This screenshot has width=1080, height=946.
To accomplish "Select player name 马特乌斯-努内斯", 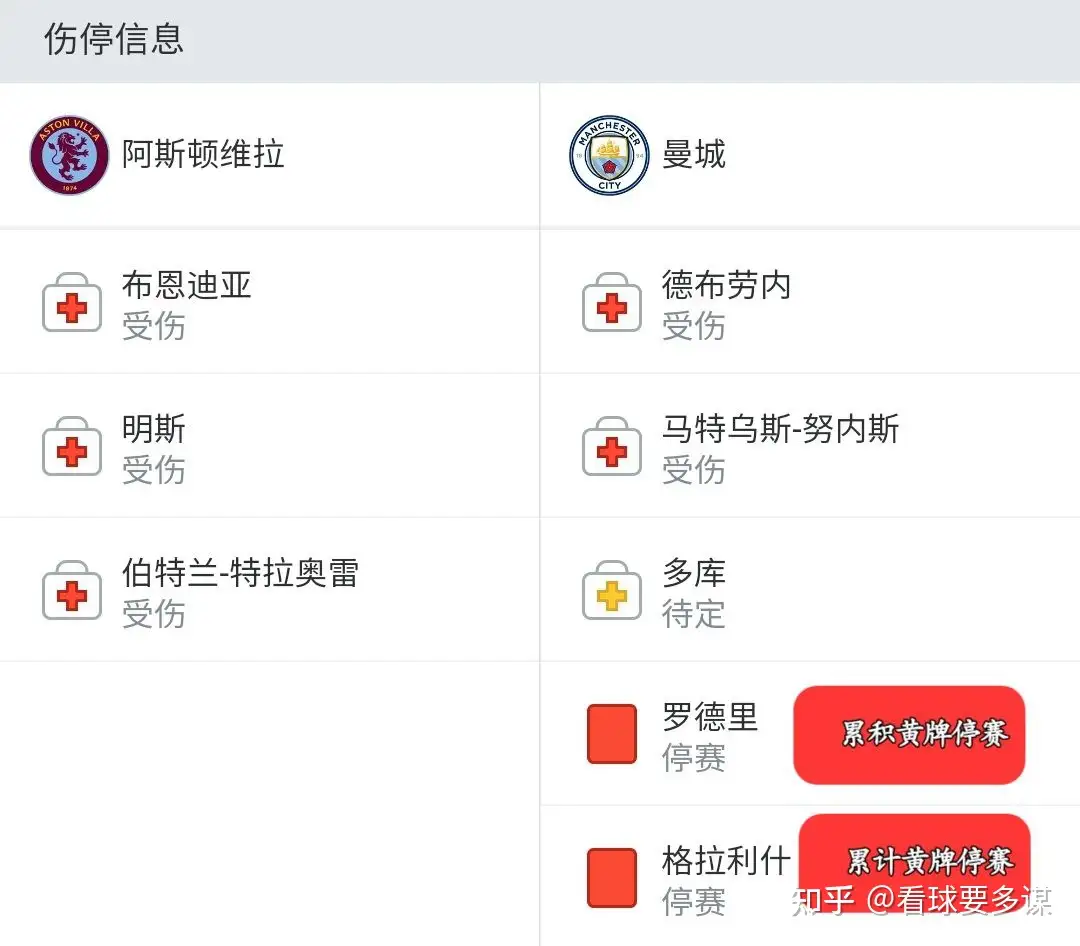I will pyautogui.click(x=780, y=430).
